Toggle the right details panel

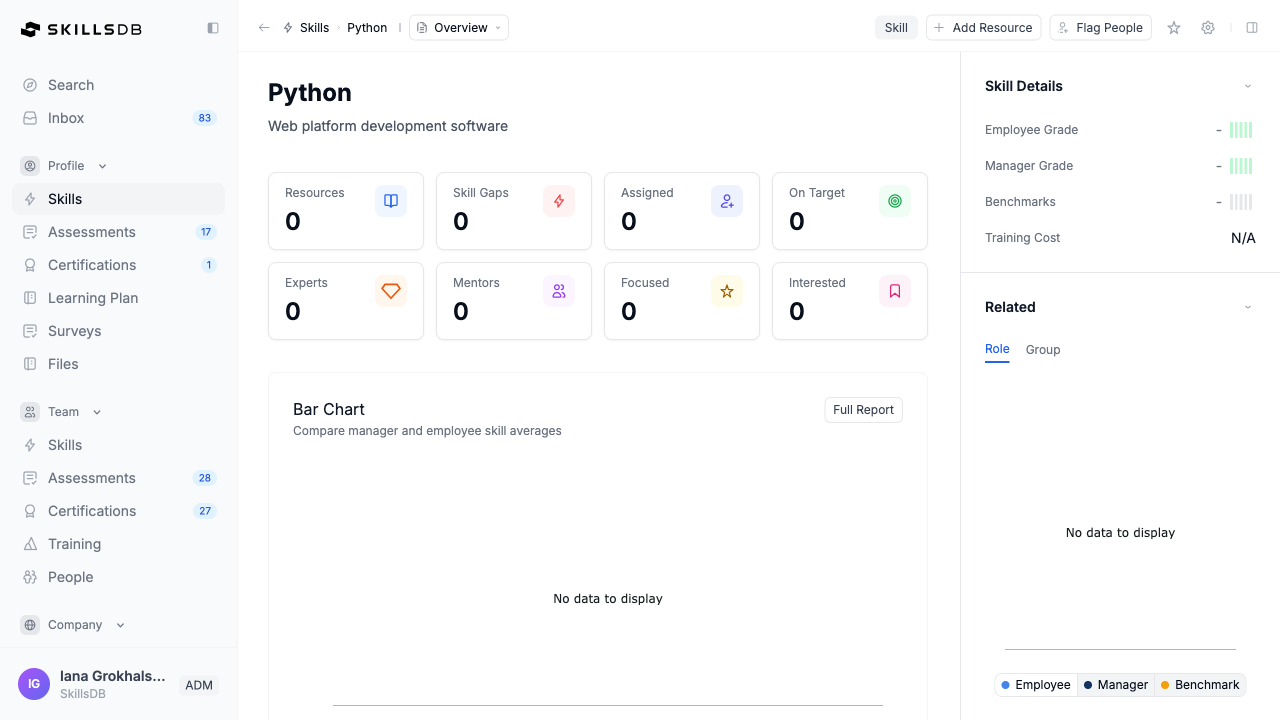click(x=1252, y=28)
